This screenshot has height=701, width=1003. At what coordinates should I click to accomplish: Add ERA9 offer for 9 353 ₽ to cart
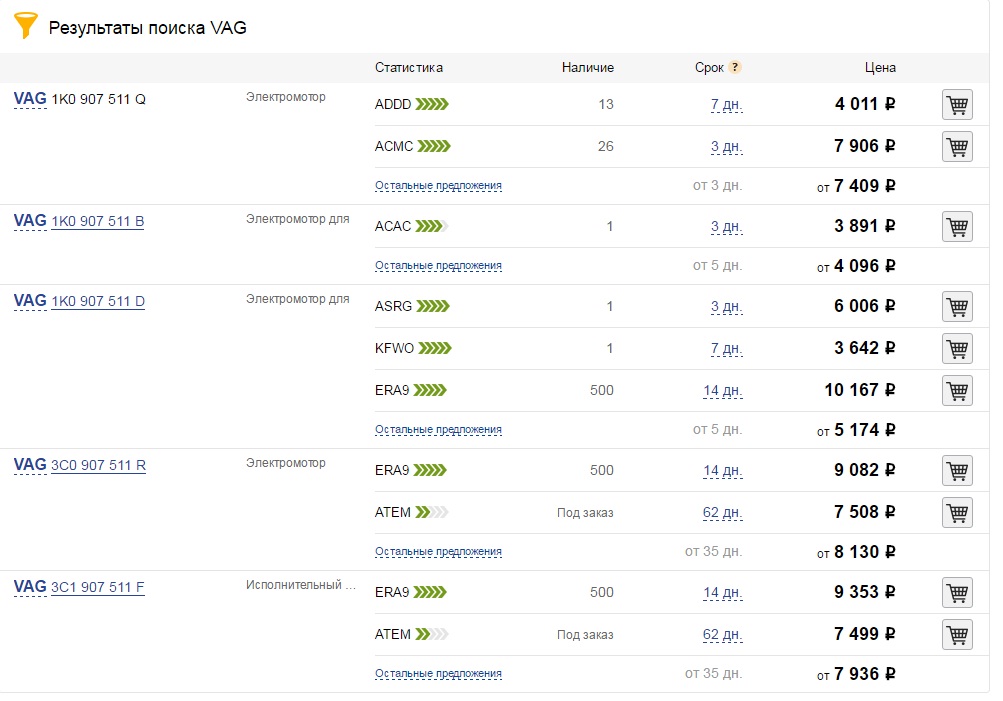[x=957, y=592]
